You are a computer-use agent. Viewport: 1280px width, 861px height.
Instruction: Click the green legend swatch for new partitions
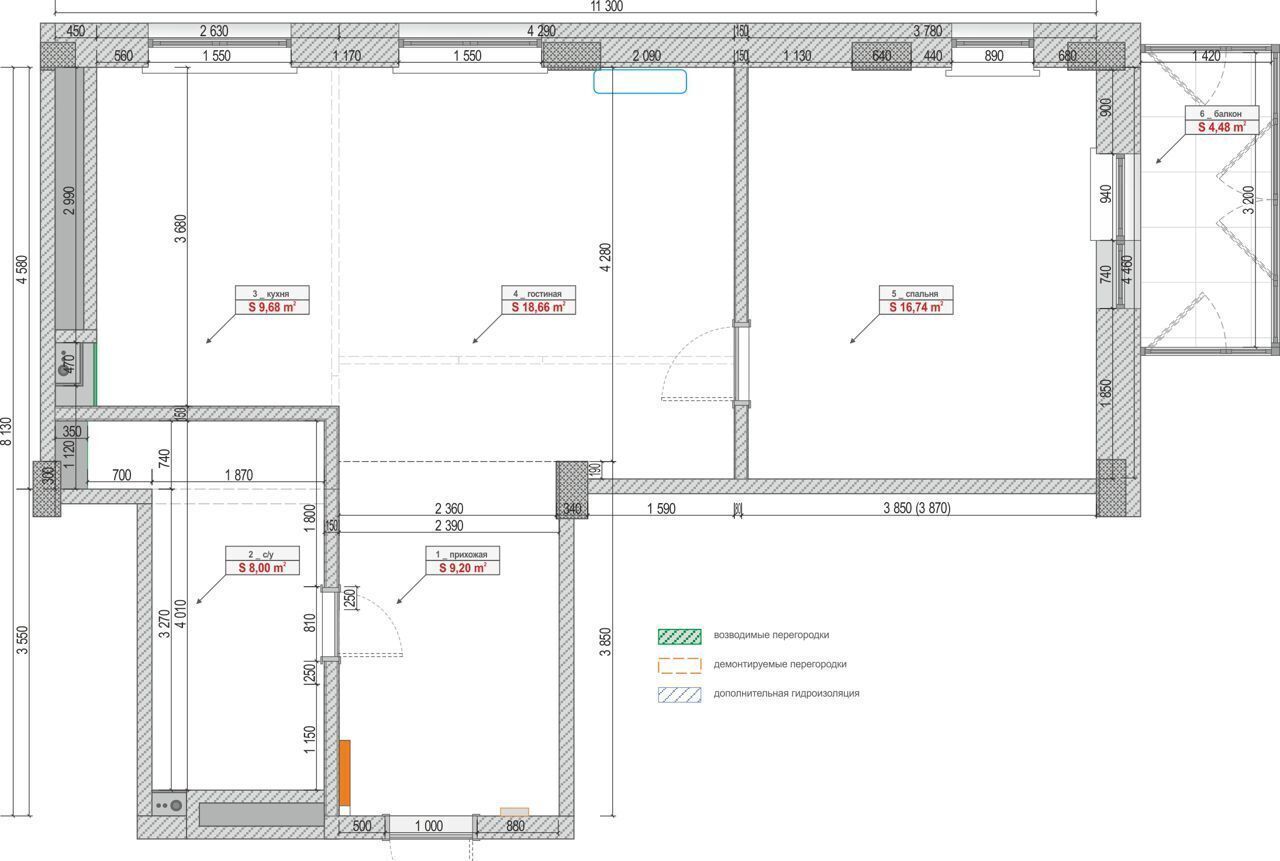pos(679,636)
